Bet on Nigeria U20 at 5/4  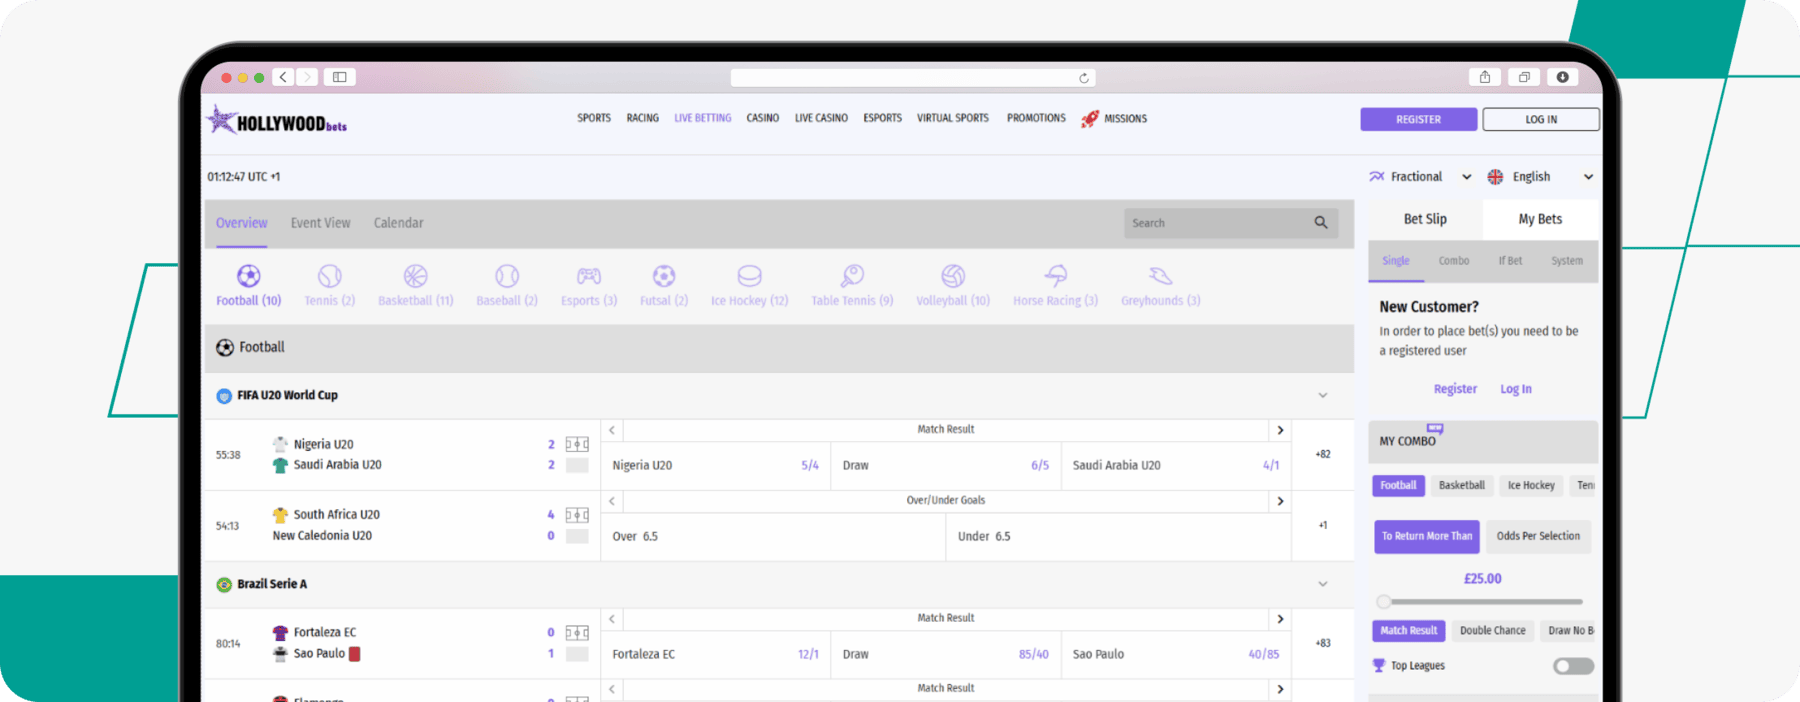715,466
